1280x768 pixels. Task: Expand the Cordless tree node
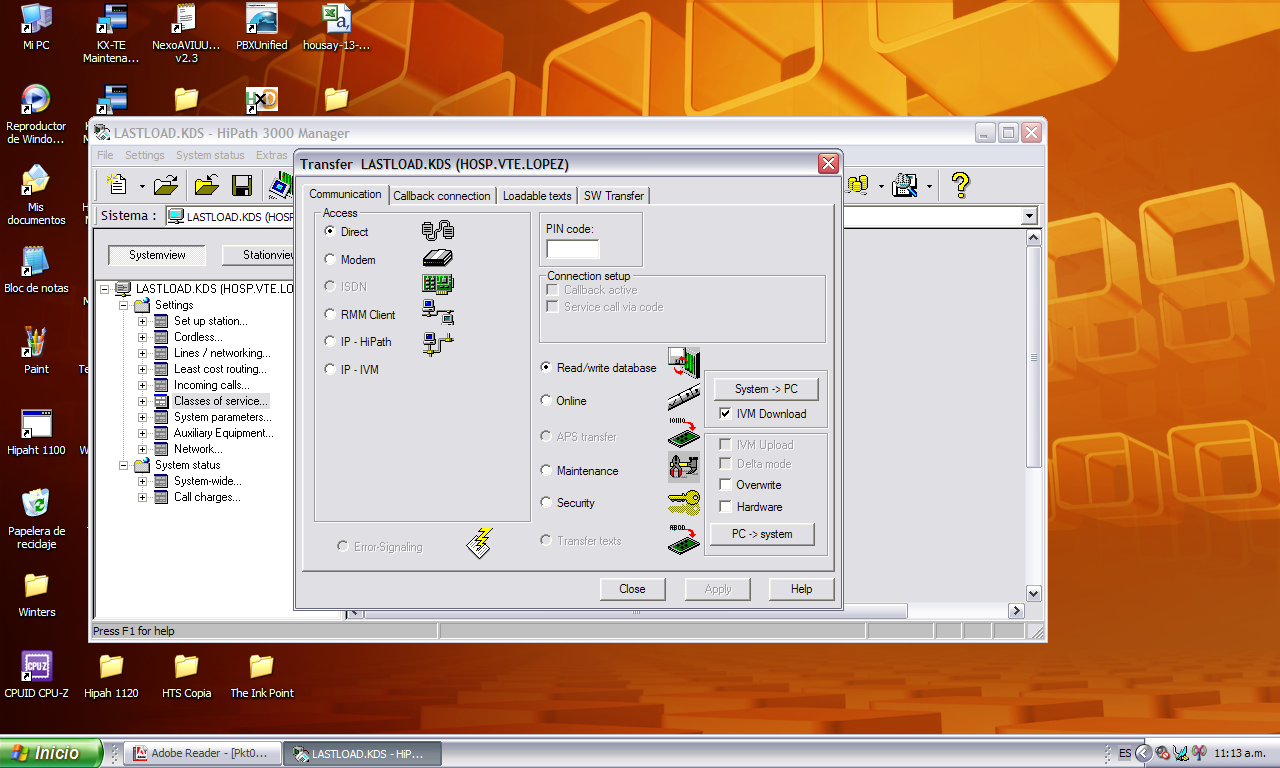point(143,337)
